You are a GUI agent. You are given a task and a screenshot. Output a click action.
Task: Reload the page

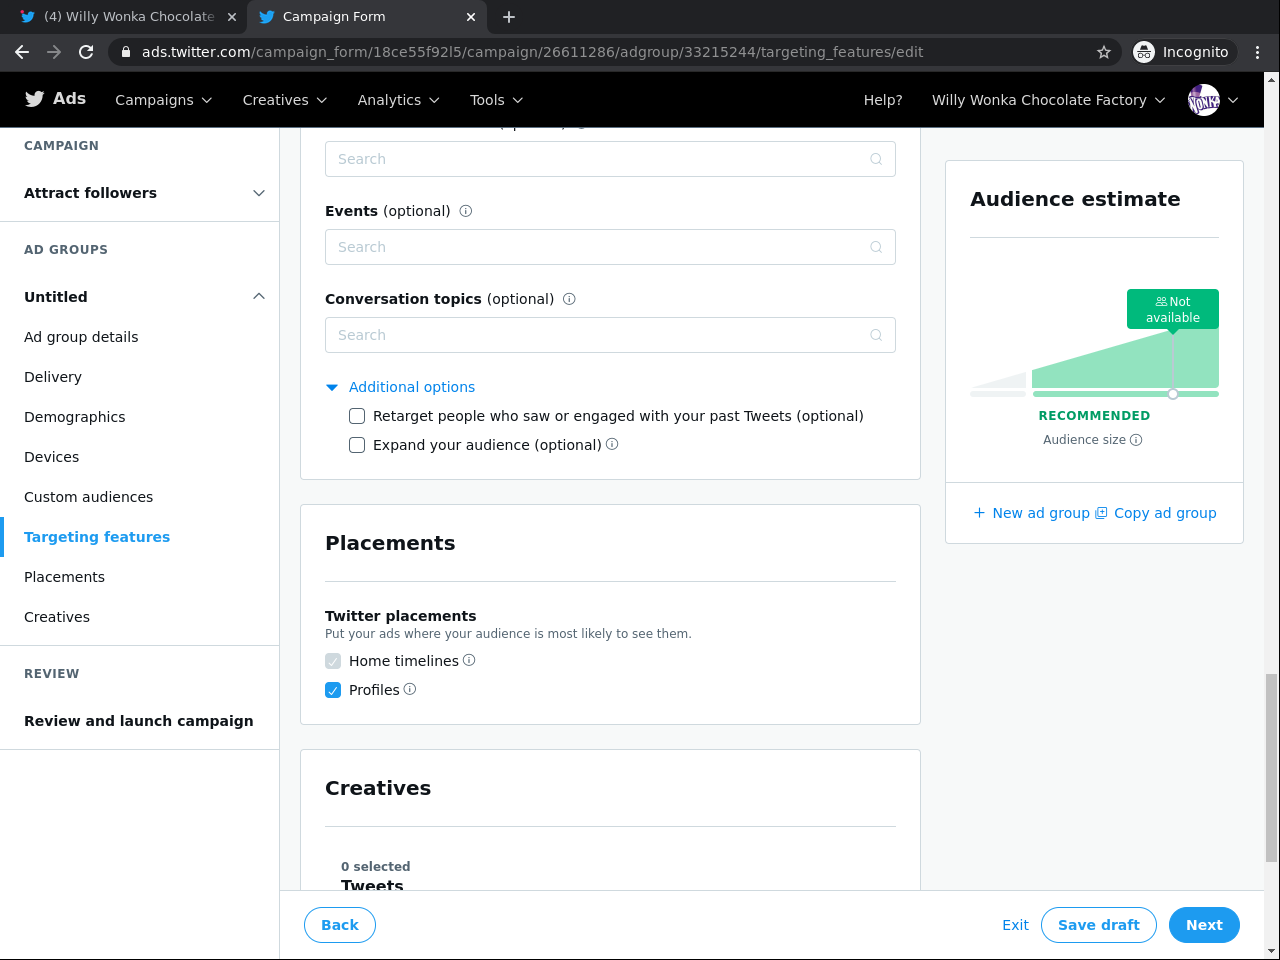(x=86, y=52)
